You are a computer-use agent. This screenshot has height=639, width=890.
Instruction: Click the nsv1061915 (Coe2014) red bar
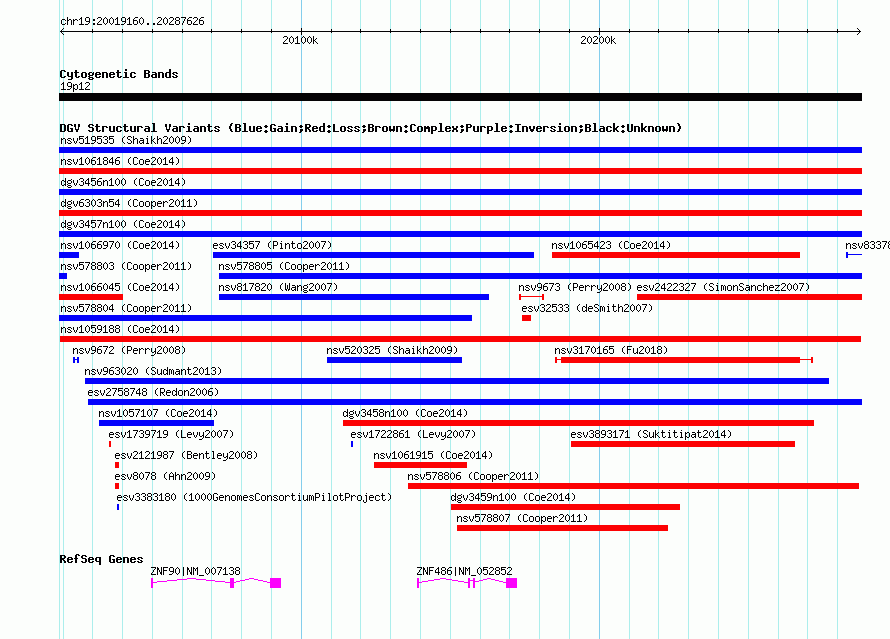pyautogui.click(x=420, y=465)
